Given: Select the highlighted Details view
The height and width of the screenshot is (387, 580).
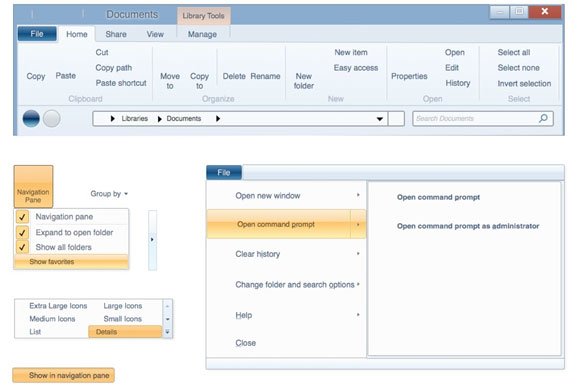Looking at the screenshot, I should [x=125, y=332].
